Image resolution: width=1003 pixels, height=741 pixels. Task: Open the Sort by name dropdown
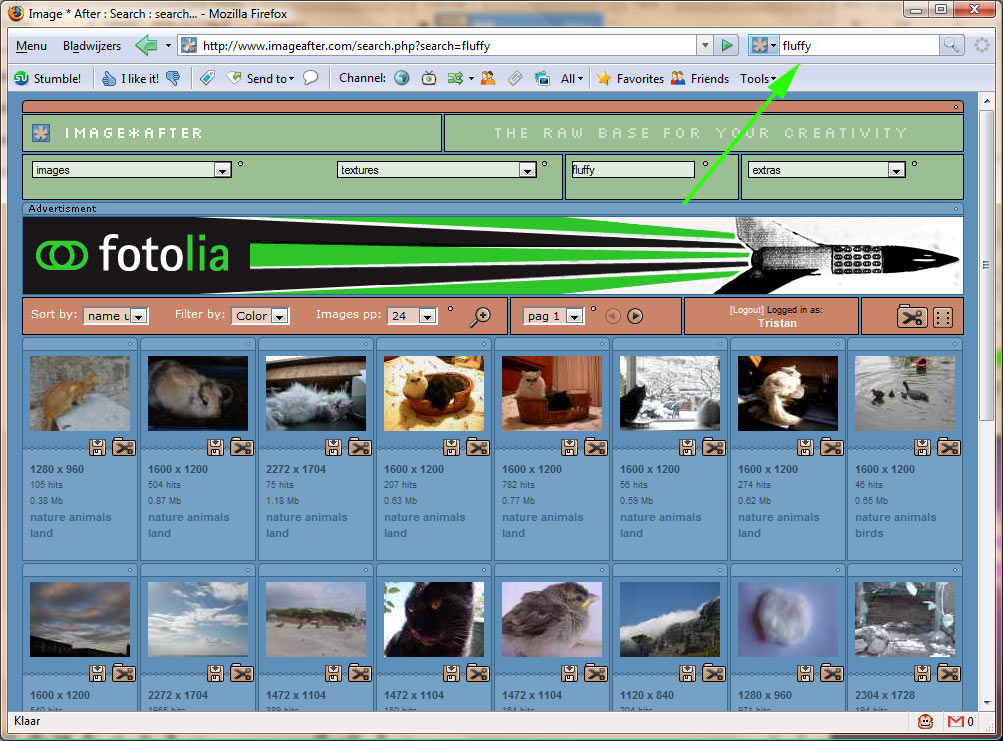click(x=116, y=315)
